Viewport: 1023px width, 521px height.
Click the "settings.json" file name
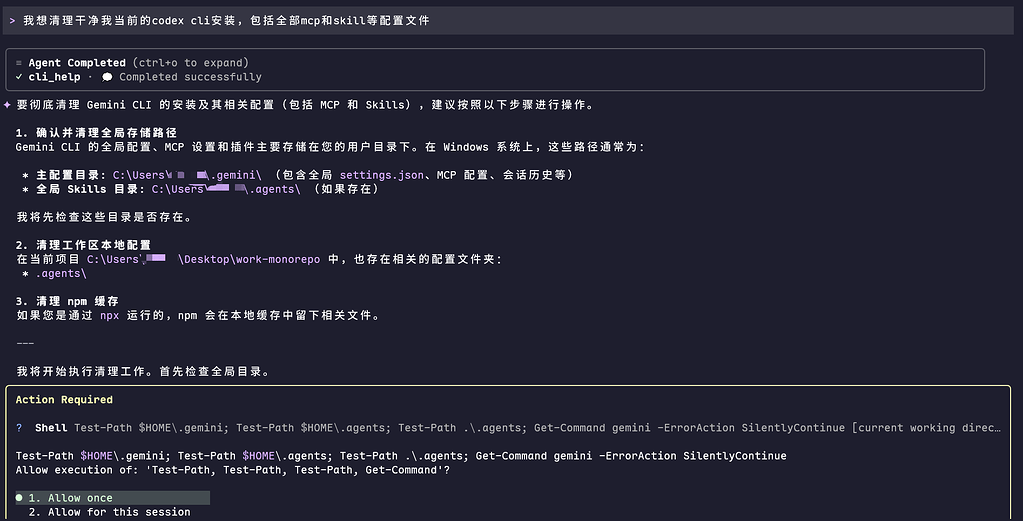tap(382, 175)
